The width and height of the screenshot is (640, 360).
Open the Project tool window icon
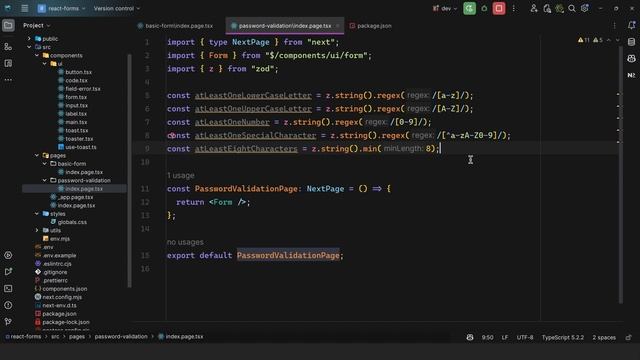8,25
